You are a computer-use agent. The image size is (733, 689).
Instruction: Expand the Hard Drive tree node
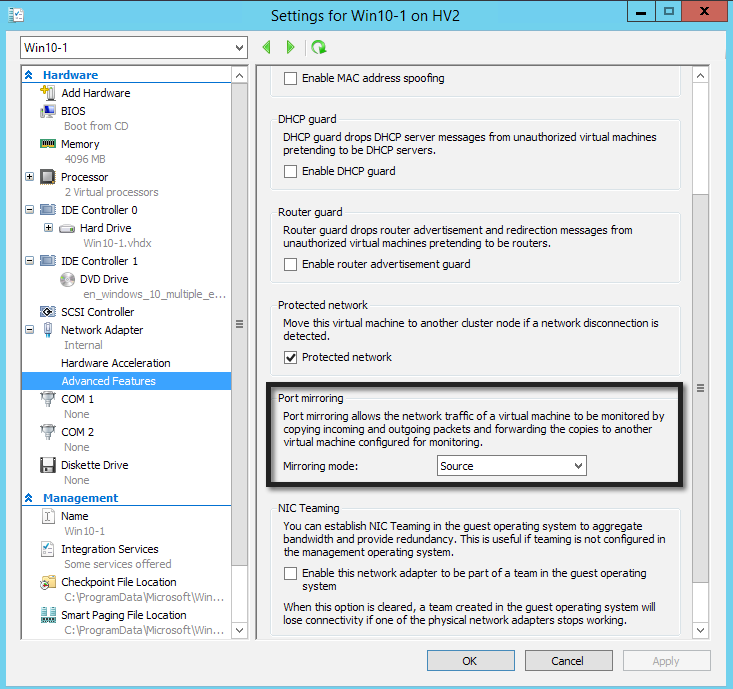pos(48,228)
